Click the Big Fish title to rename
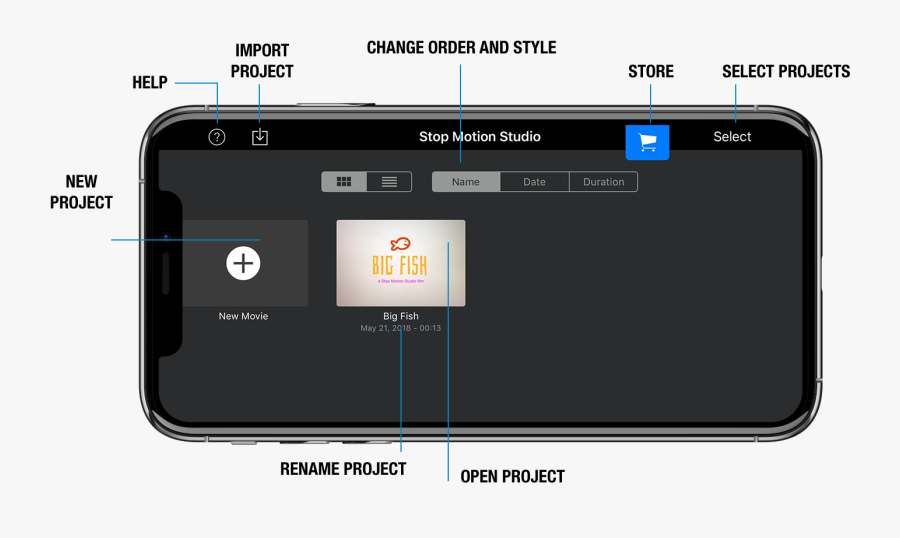The image size is (900, 538). point(400,316)
